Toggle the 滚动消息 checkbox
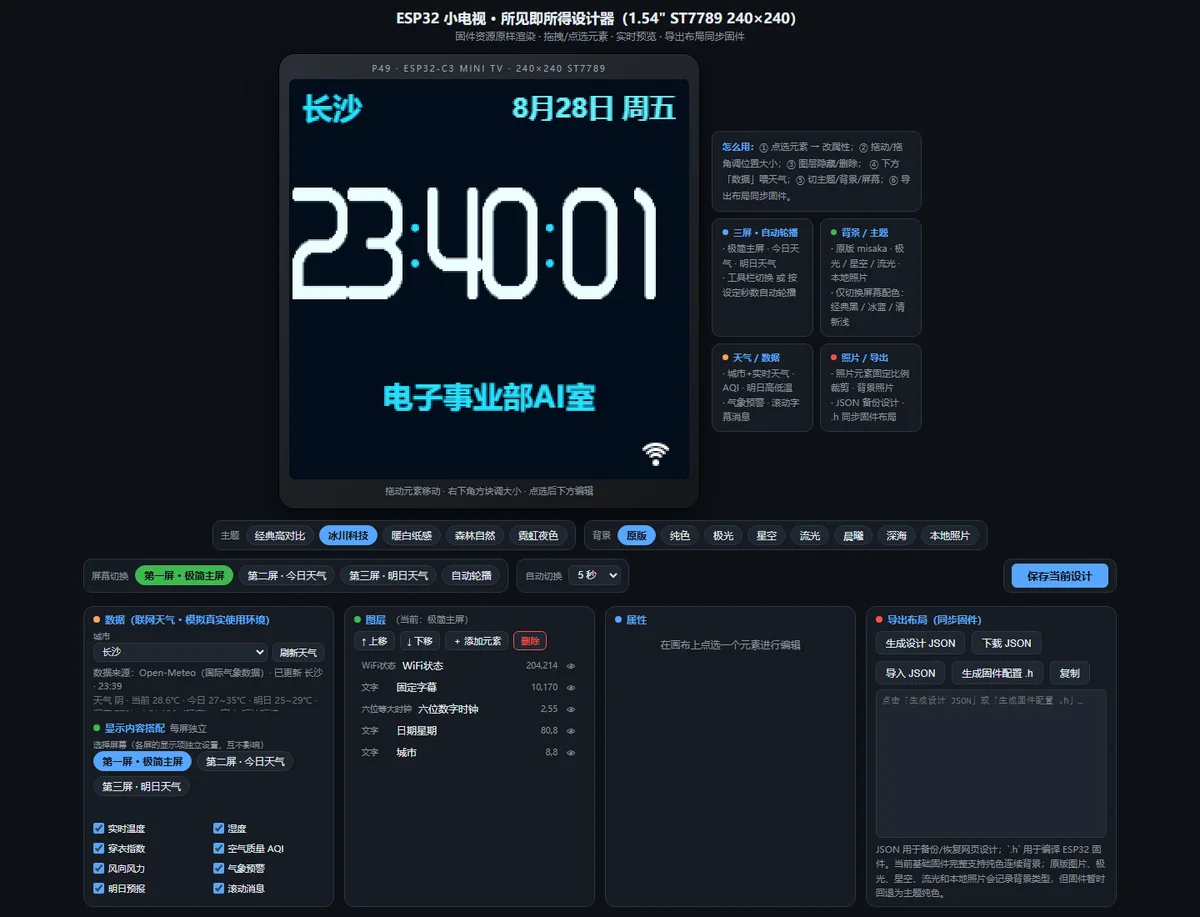This screenshot has height=917, width=1200. (219, 888)
